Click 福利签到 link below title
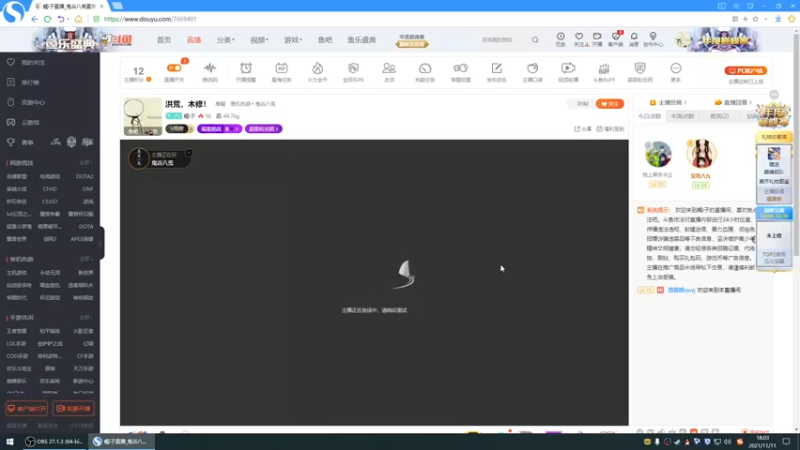 tap(610, 129)
